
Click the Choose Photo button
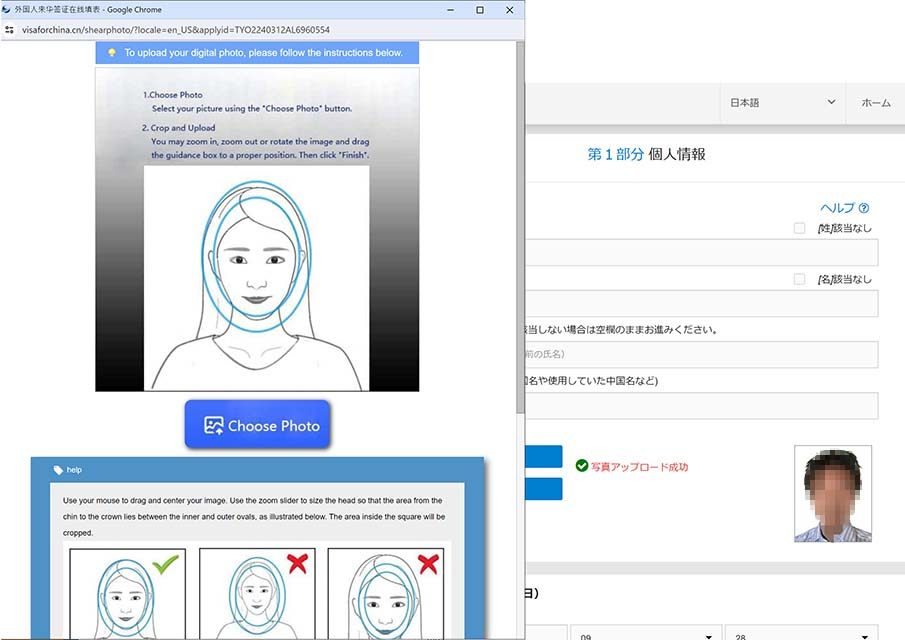(x=258, y=425)
